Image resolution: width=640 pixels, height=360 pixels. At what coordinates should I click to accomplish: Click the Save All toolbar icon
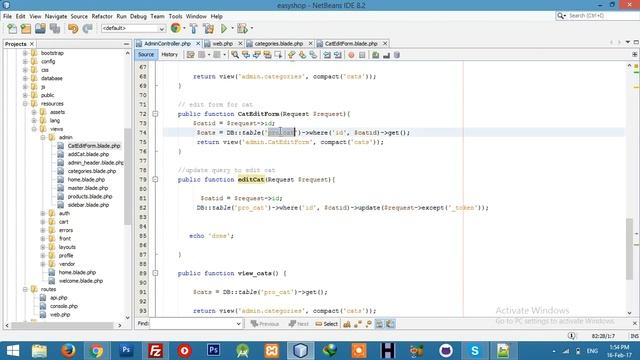pyautogui.click(x=55, y=28)
